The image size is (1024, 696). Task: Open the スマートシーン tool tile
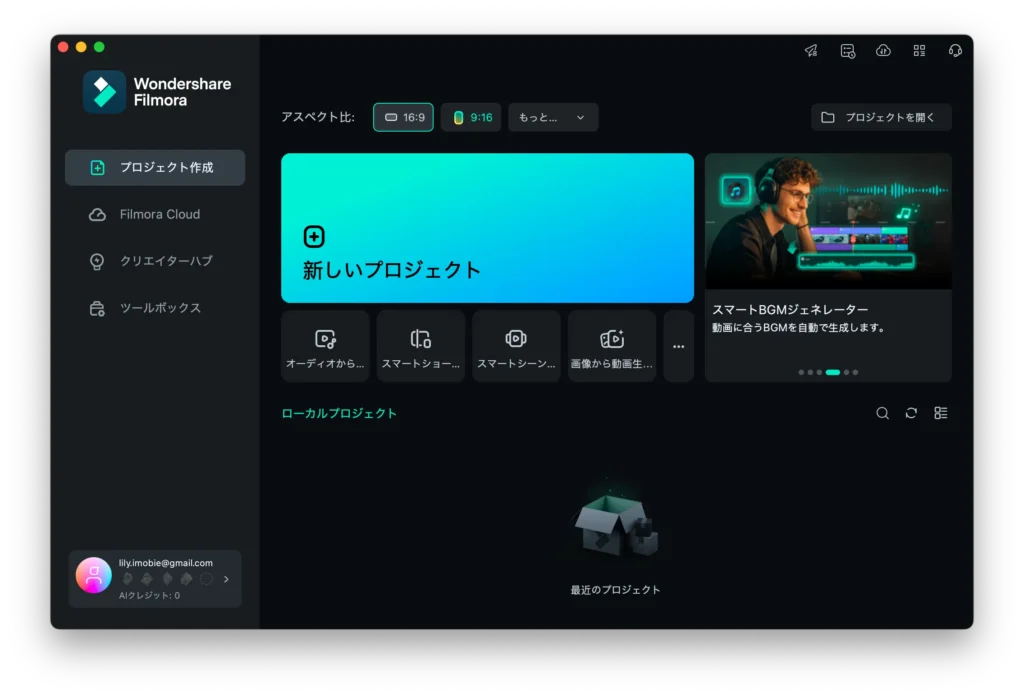[516, 346]
